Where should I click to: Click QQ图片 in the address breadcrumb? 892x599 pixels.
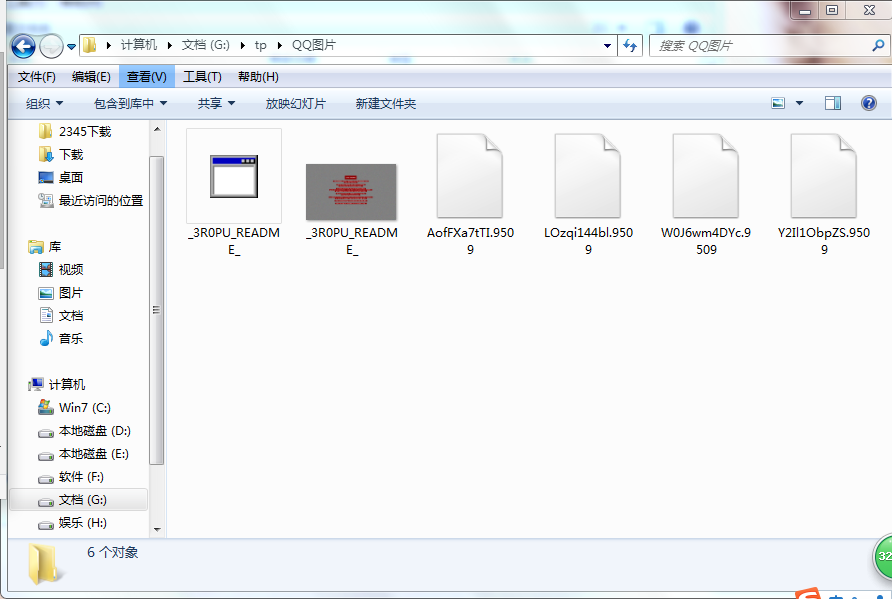(313, 45)
